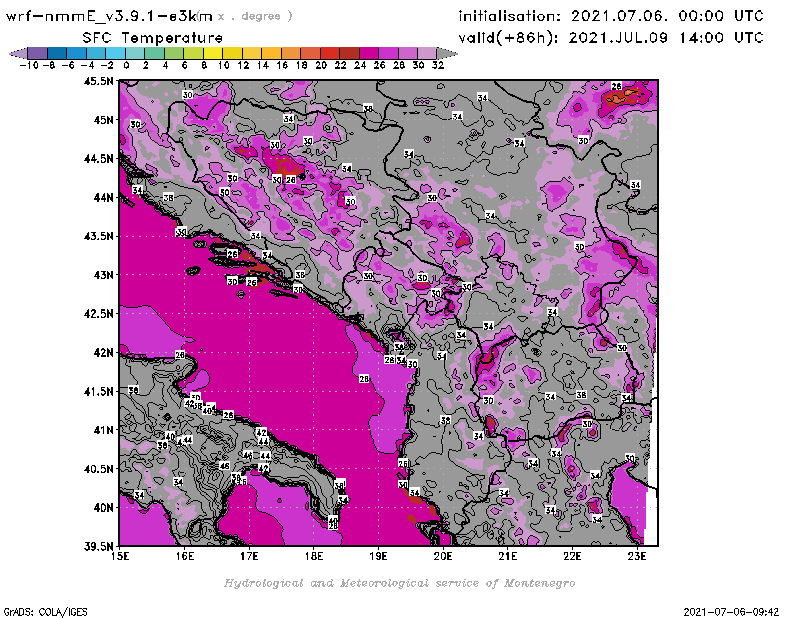
Task: Click the '22E' longitude label
Action: click(572, 556)
